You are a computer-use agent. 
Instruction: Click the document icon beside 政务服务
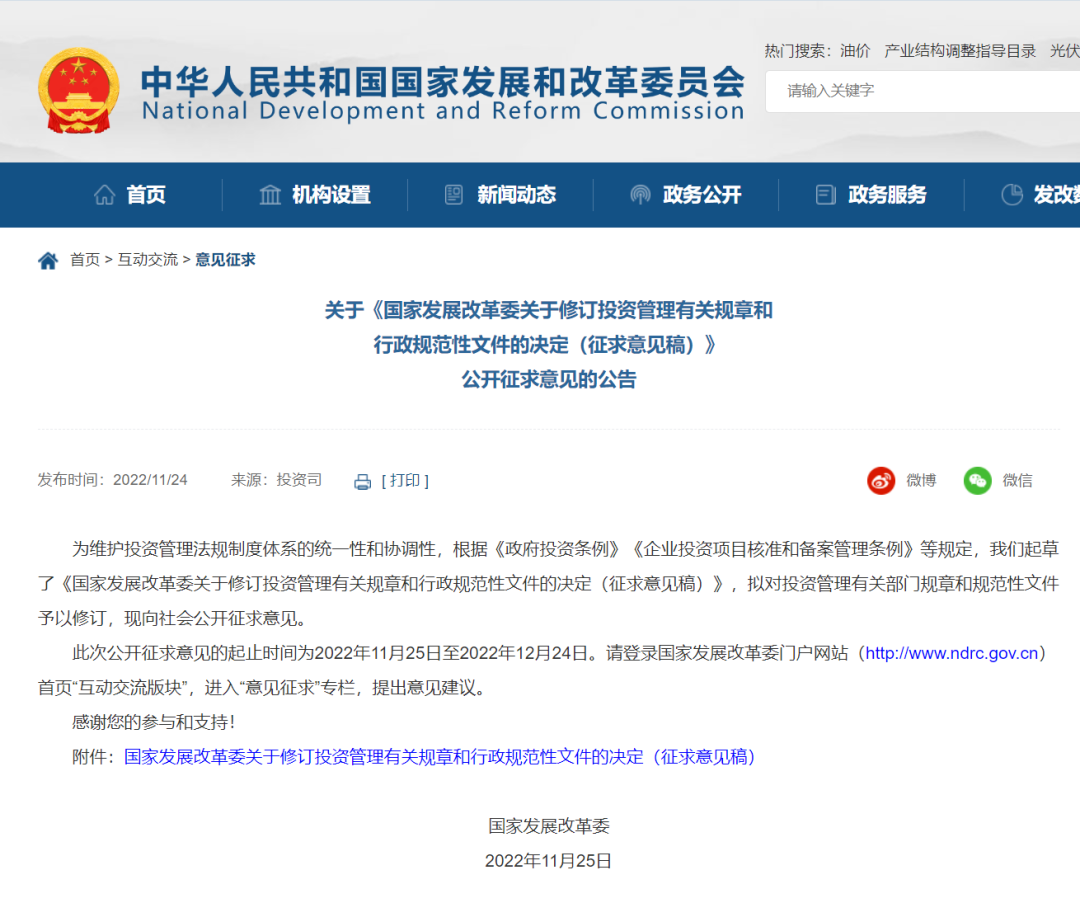825,195
